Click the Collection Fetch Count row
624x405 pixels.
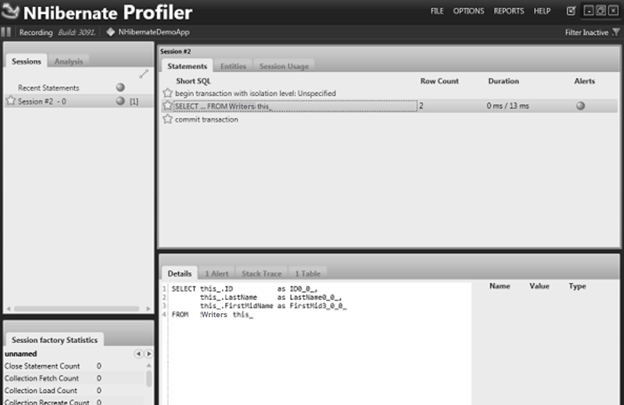coord(74,378)
